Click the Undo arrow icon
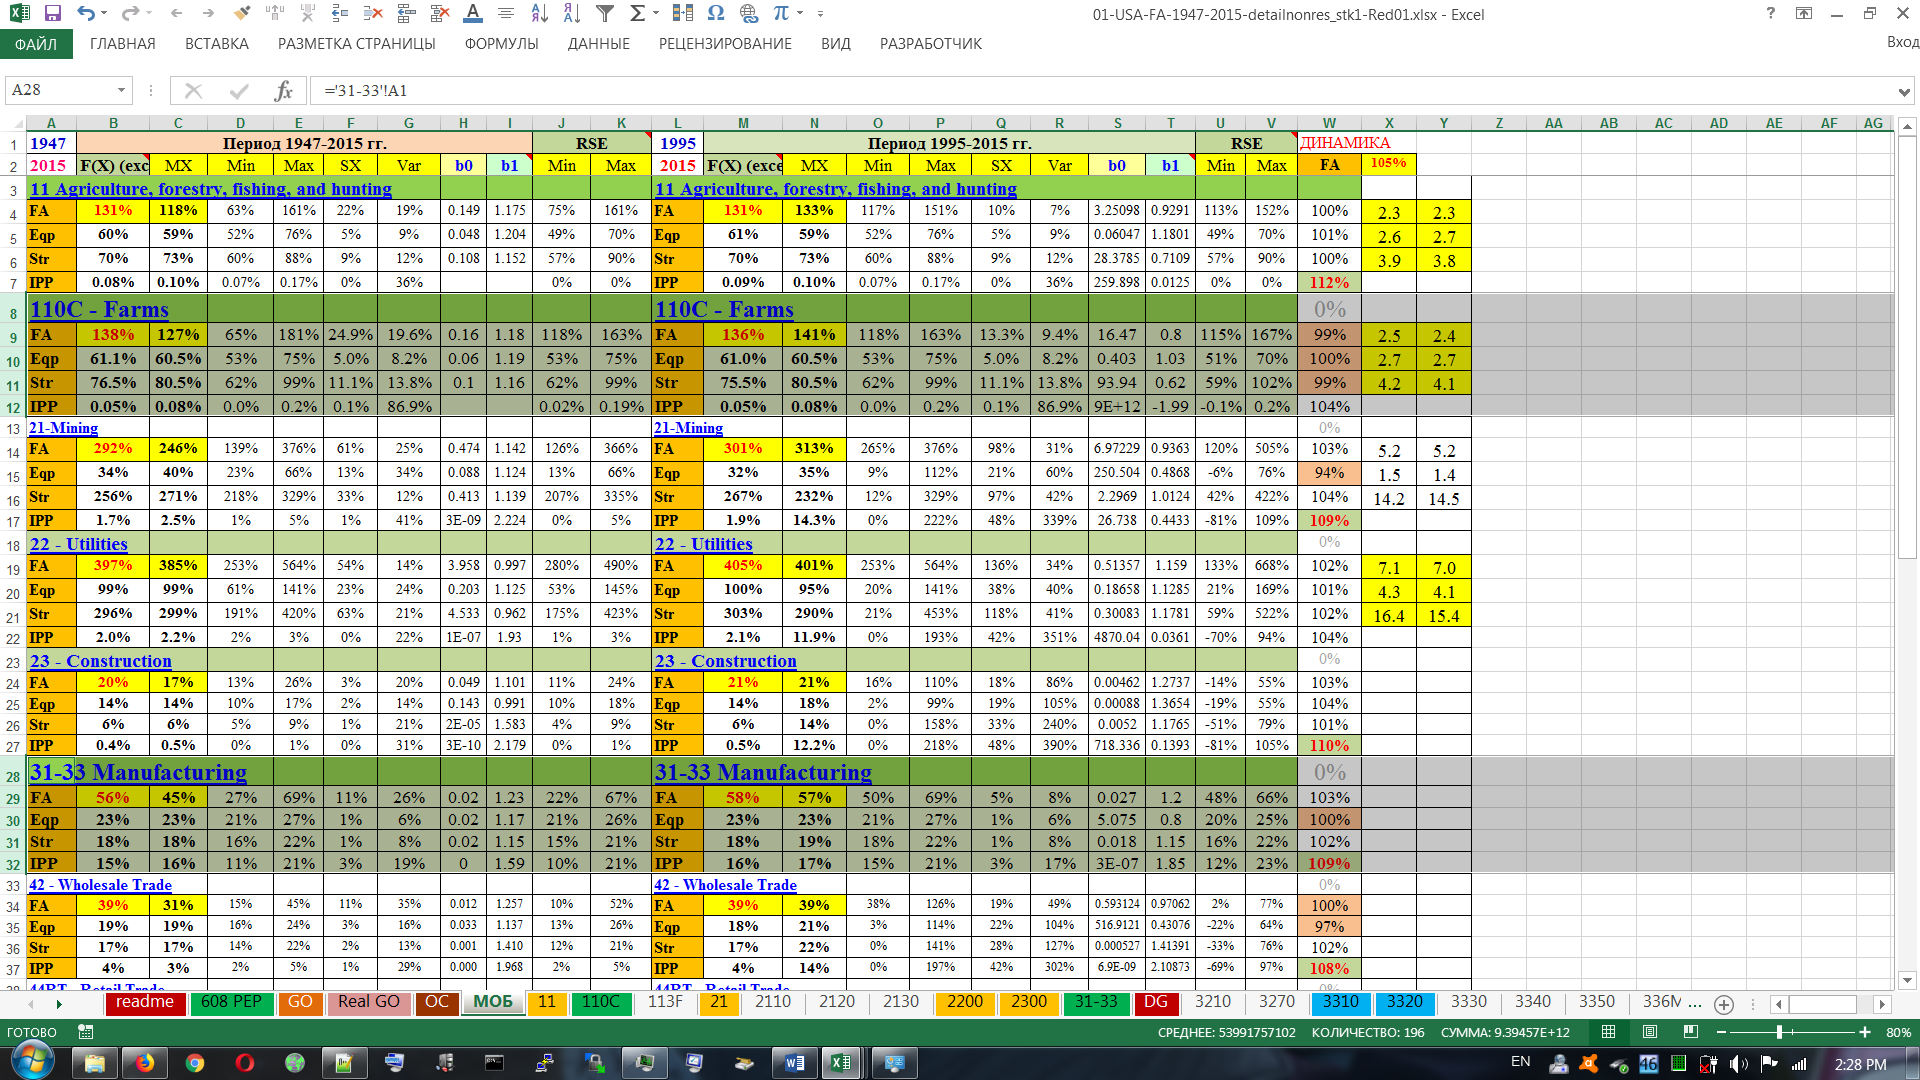The image size is (1920, 1080). point(85,14)
